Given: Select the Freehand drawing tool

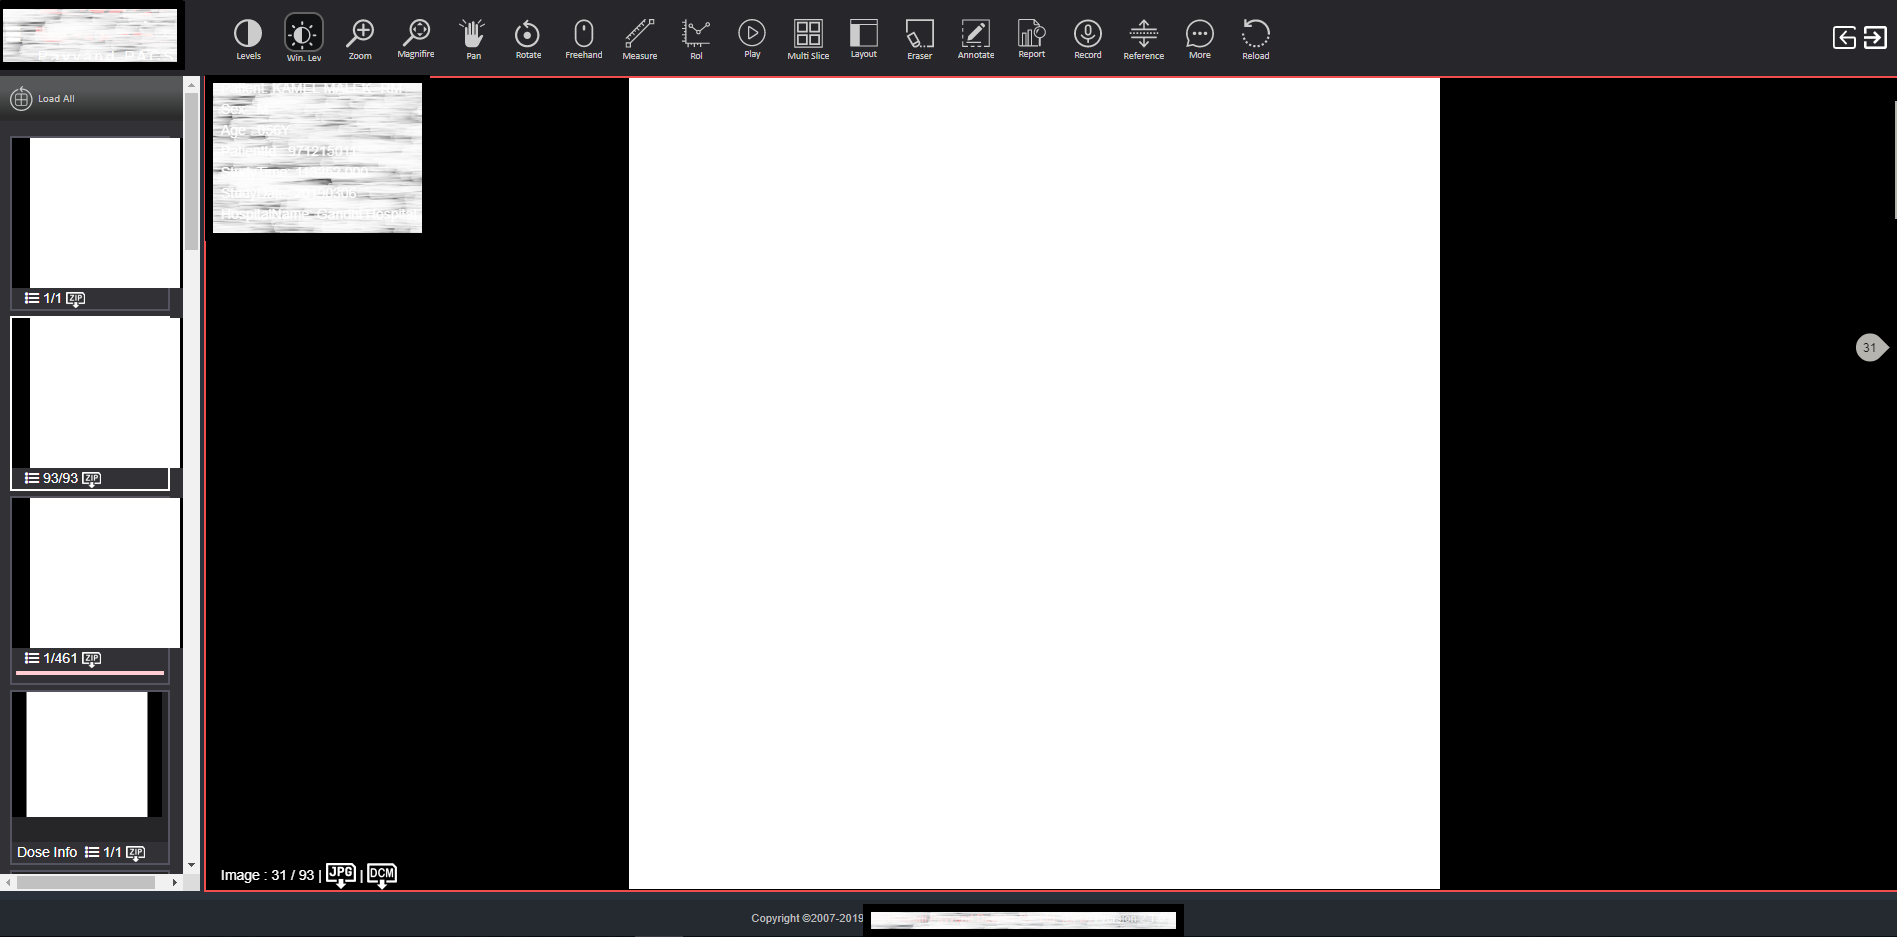Looking at the screenshot, I should 583,36.
